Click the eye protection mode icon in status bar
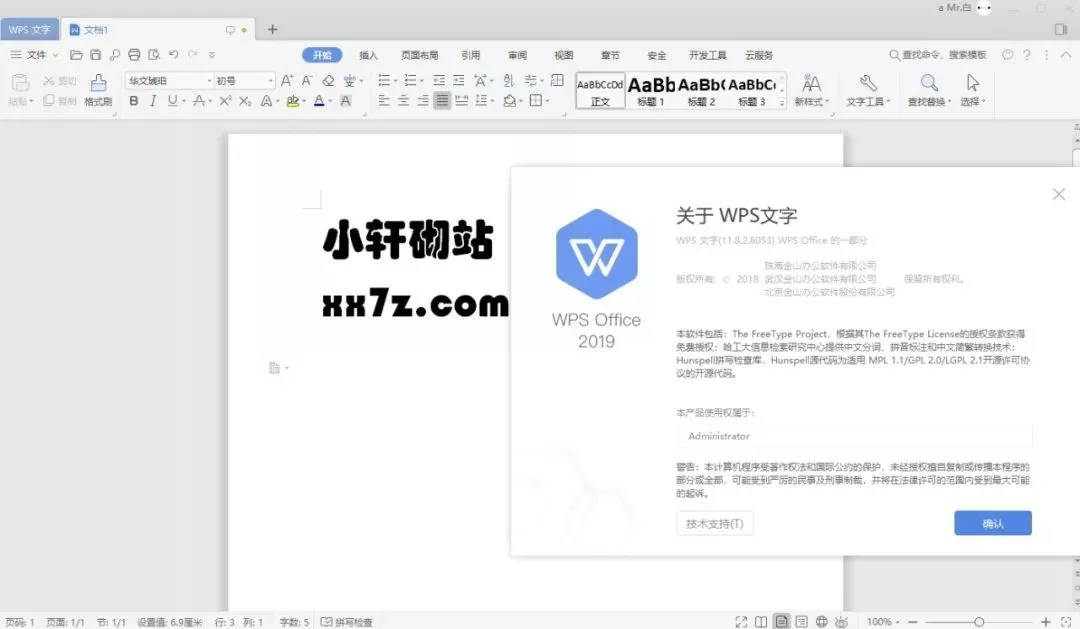The image size is (1080, 629). [842, 621]
